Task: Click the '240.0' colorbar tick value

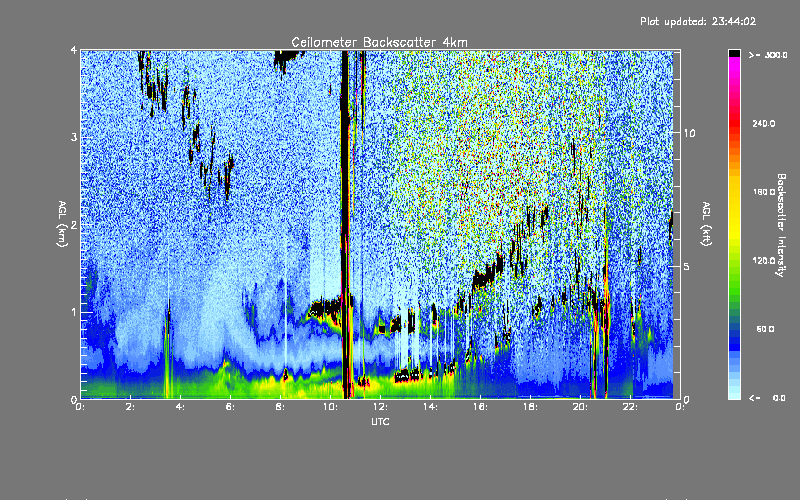Action: click(x=764, y=123)
